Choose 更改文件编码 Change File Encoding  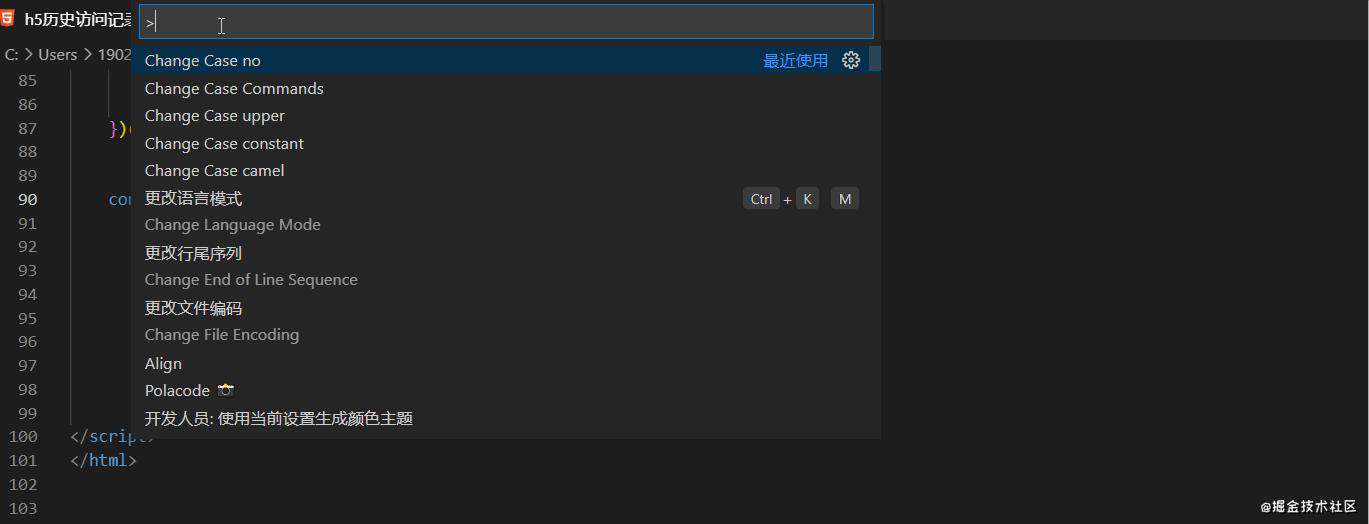tap(506, 321)
